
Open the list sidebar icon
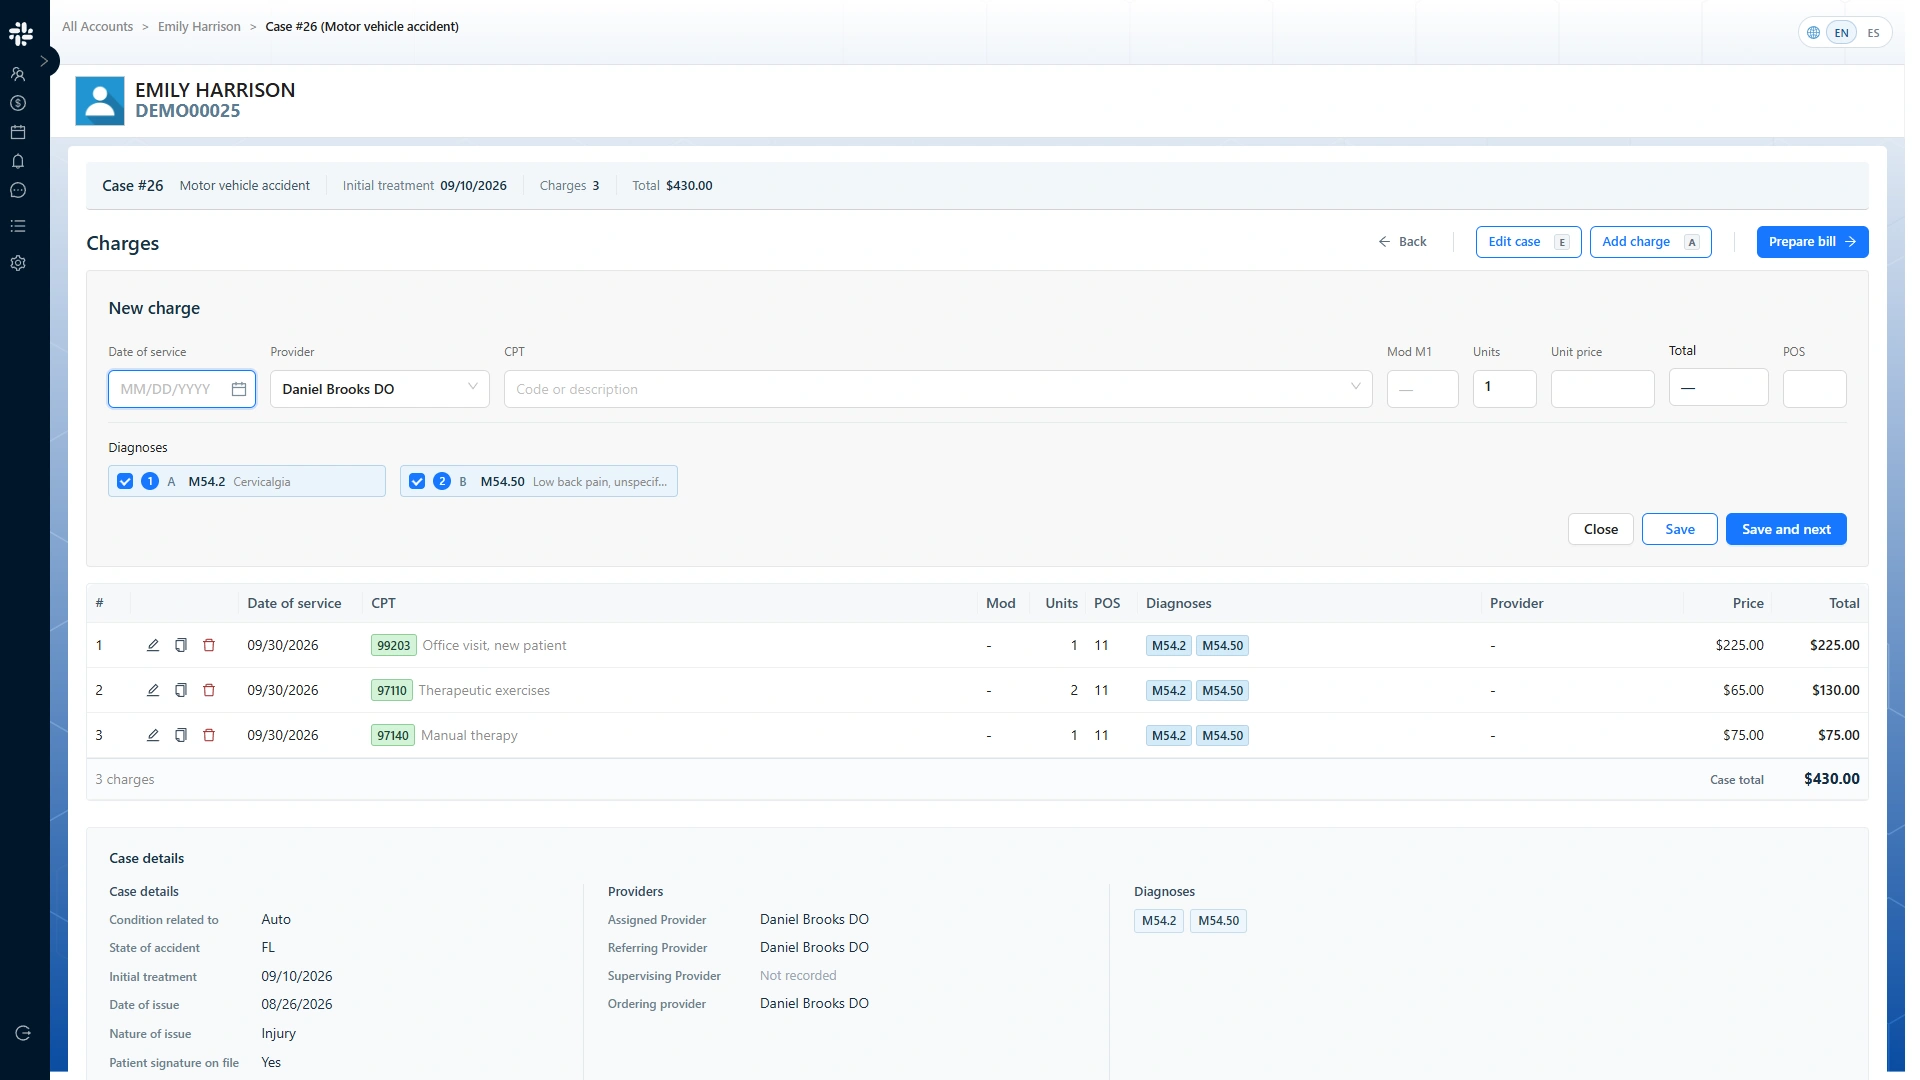(18, 226)
